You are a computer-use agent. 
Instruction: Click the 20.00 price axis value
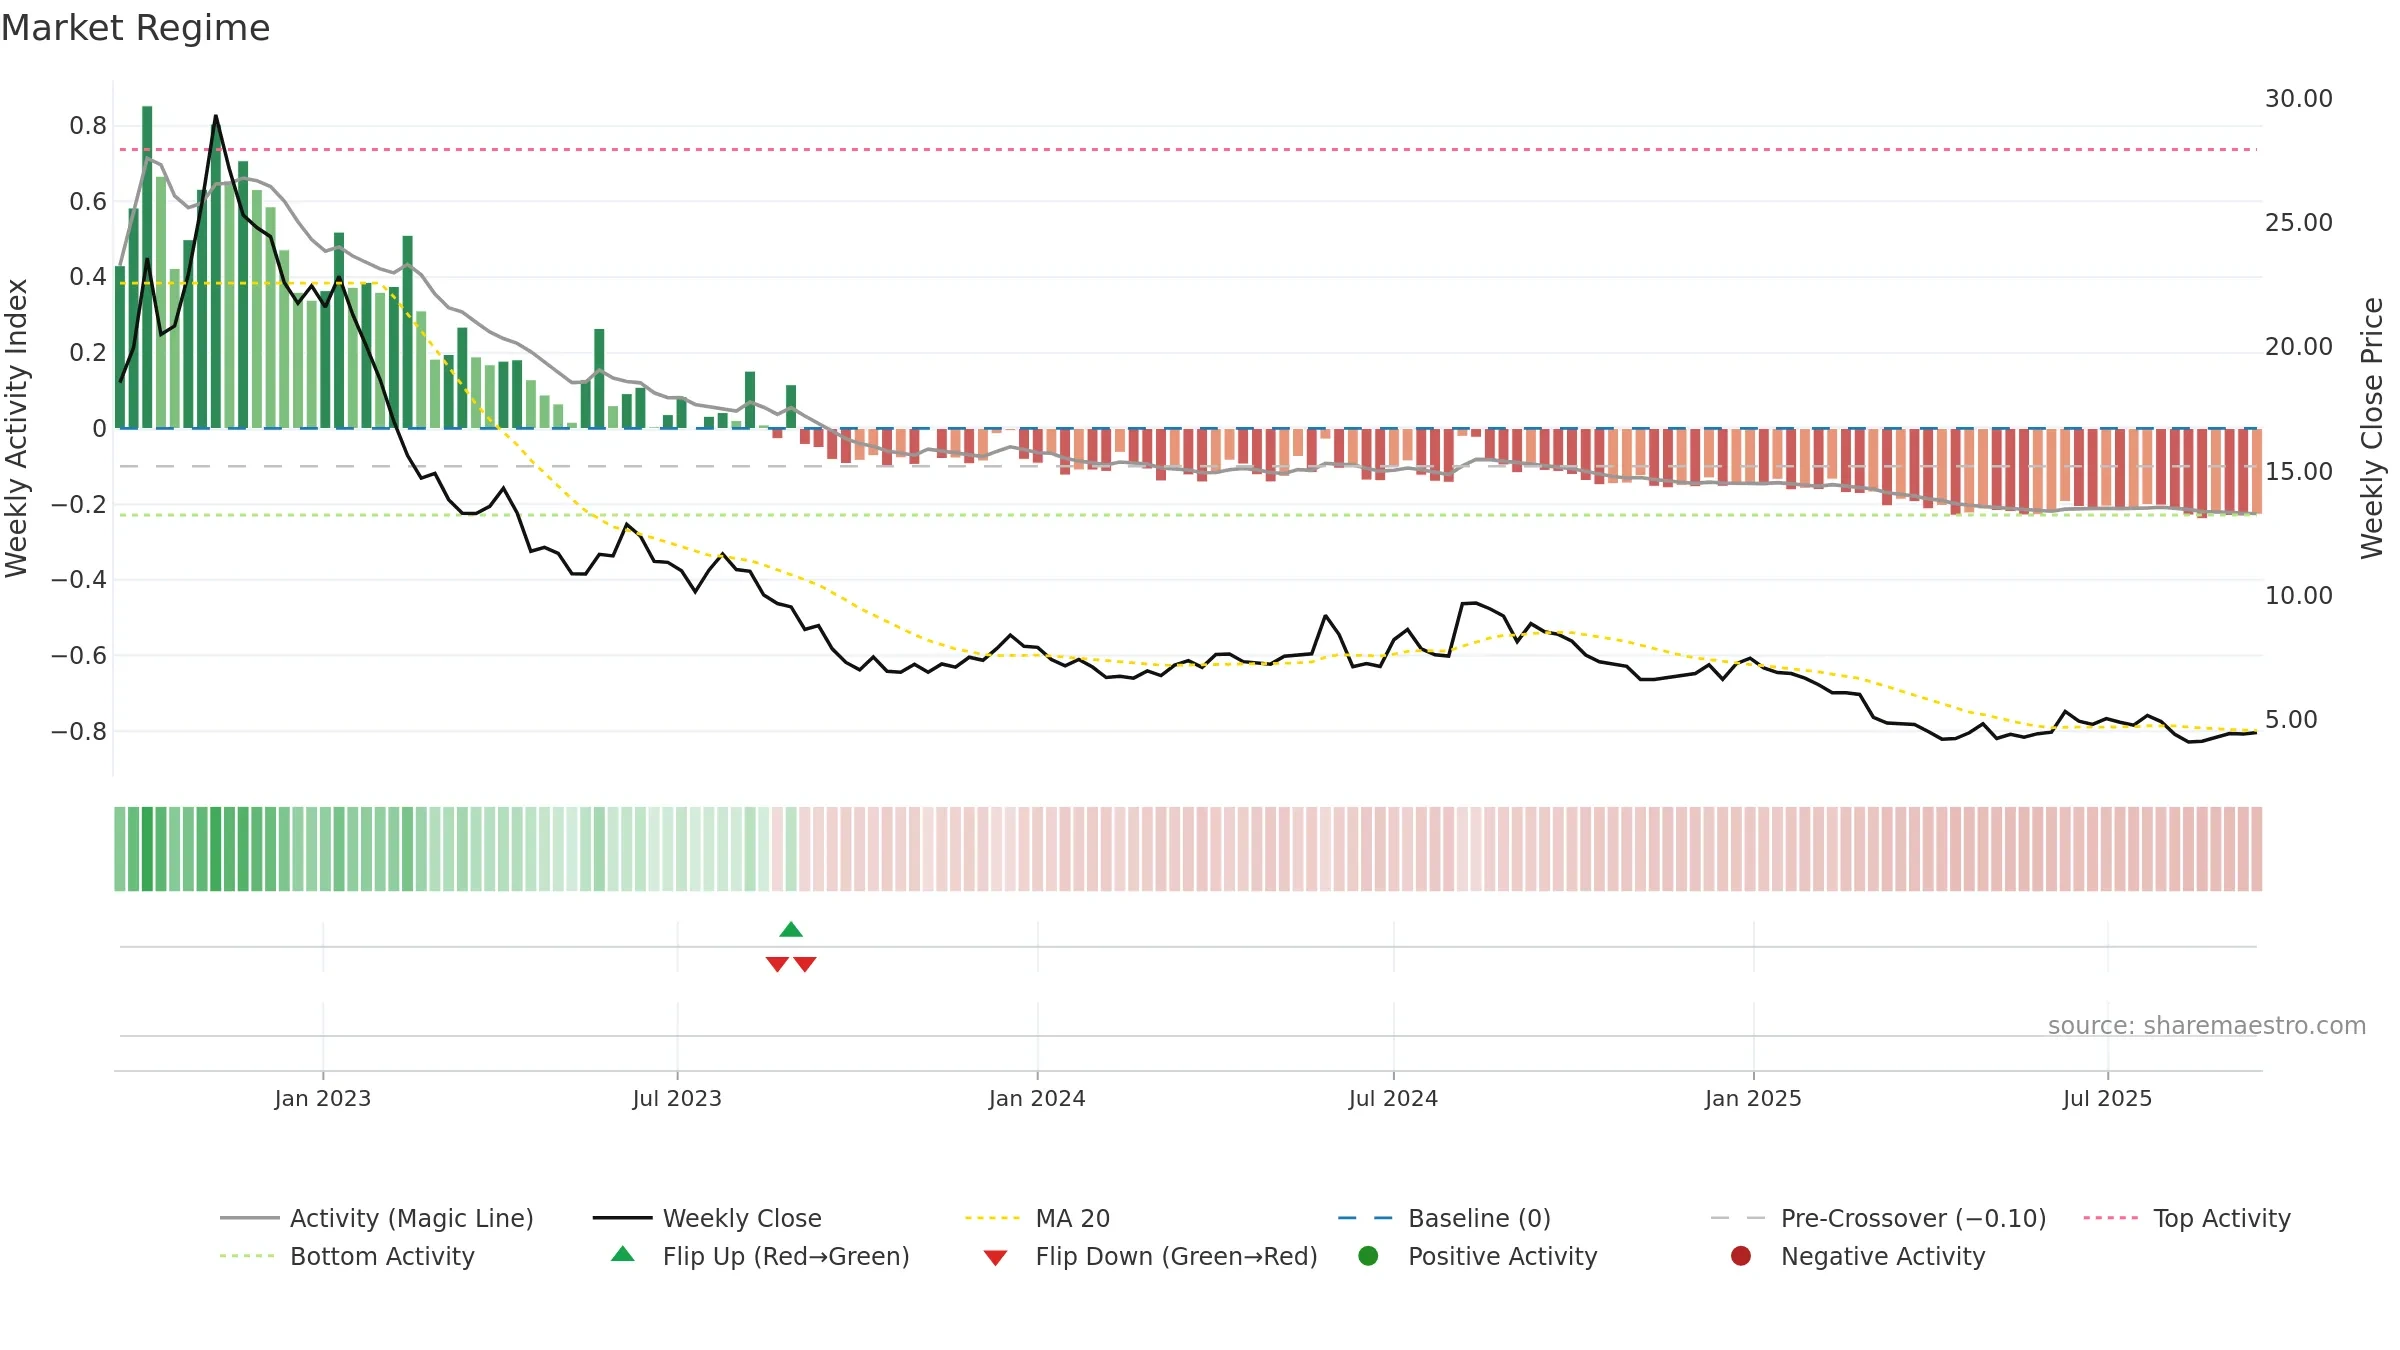pyautogui.click(x=2298, y=347)
